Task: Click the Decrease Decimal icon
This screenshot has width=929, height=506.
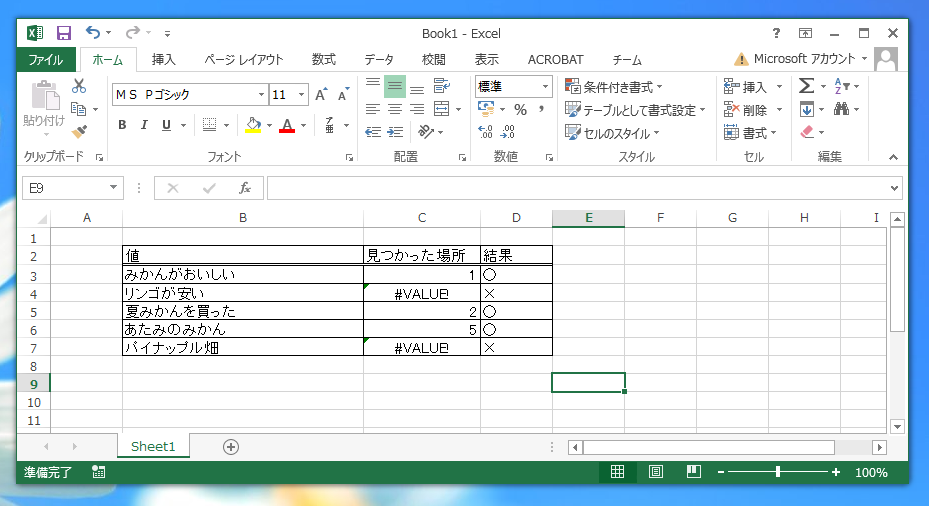Action: pyautogui.click(x=507, y=132)
